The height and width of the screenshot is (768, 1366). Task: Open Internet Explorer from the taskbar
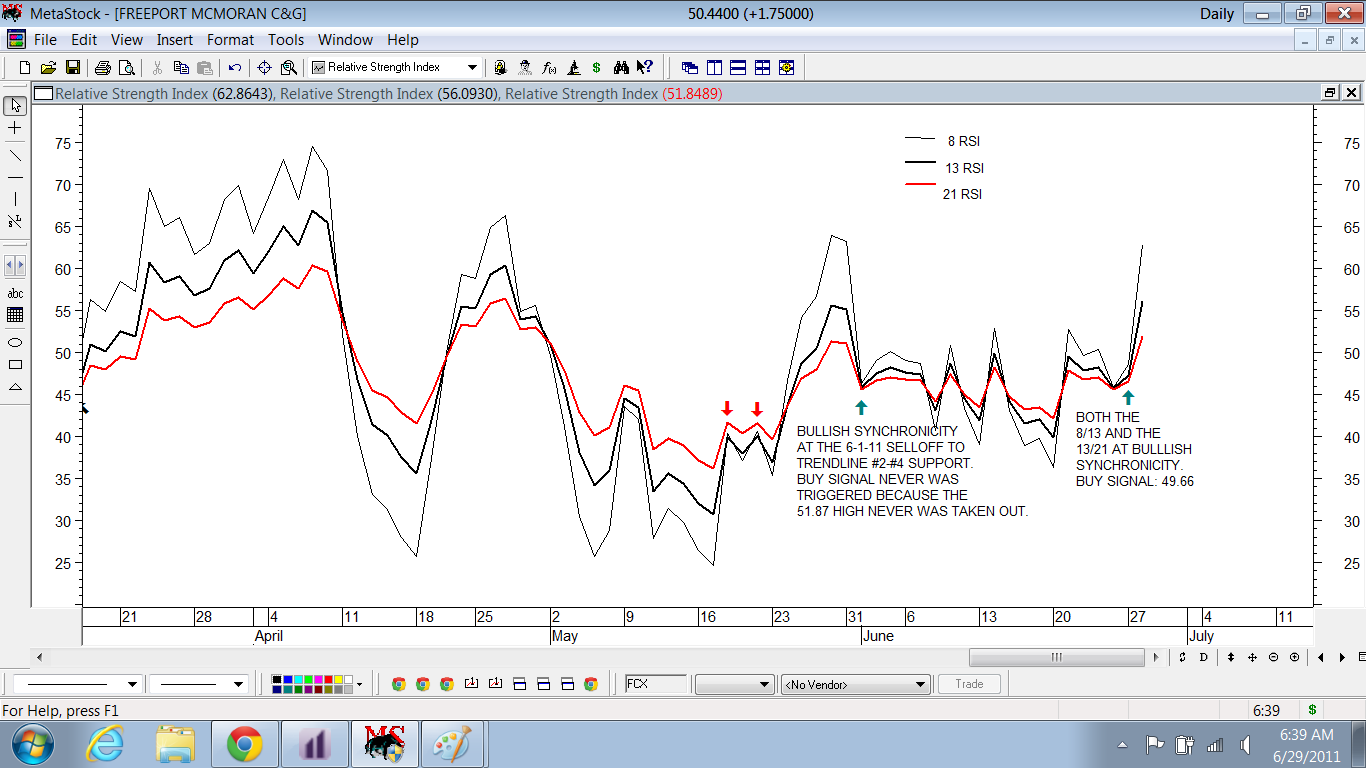tap(104, 745)
